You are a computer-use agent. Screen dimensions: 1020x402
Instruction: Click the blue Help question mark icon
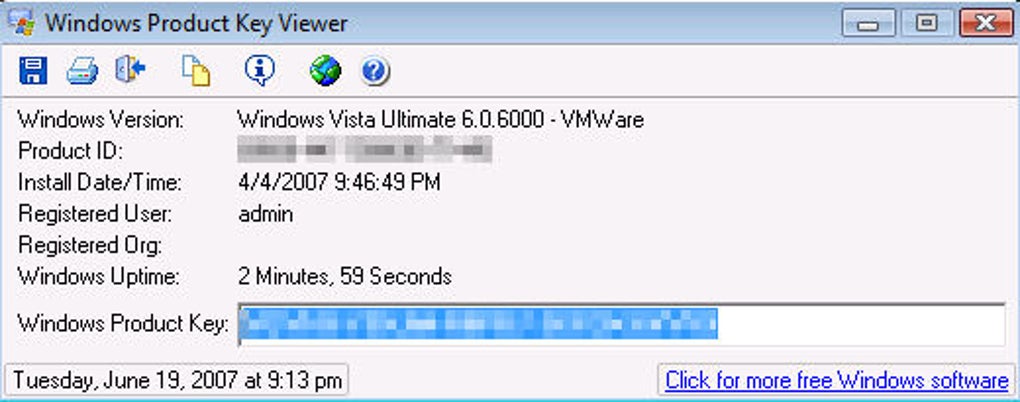[x=375, y=70]
